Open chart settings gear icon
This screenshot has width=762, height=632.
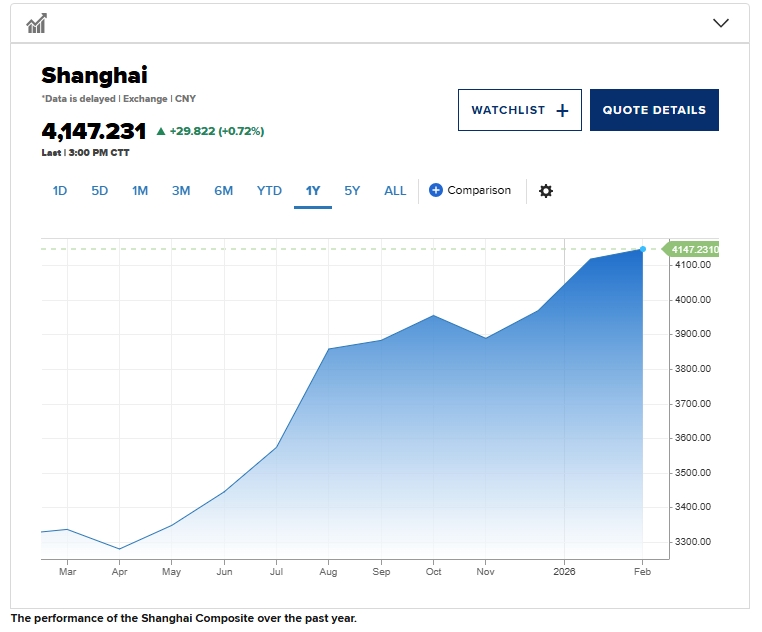coord(545,191)
